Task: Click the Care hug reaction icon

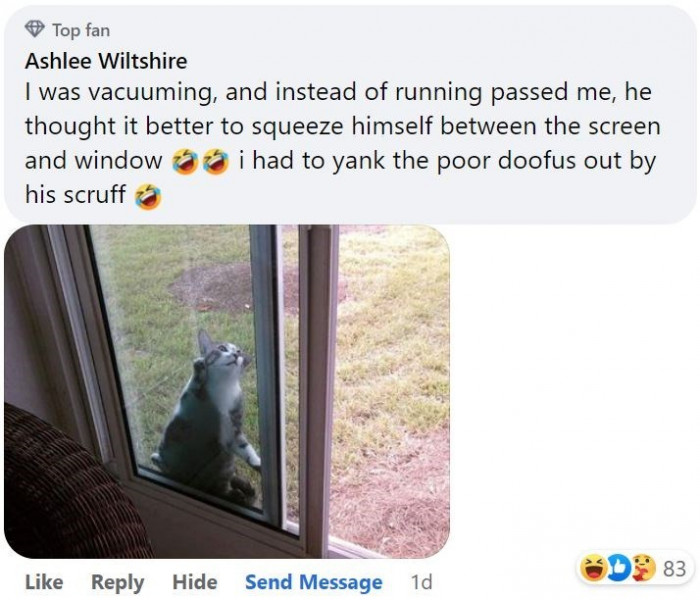Action: [643, 568]
